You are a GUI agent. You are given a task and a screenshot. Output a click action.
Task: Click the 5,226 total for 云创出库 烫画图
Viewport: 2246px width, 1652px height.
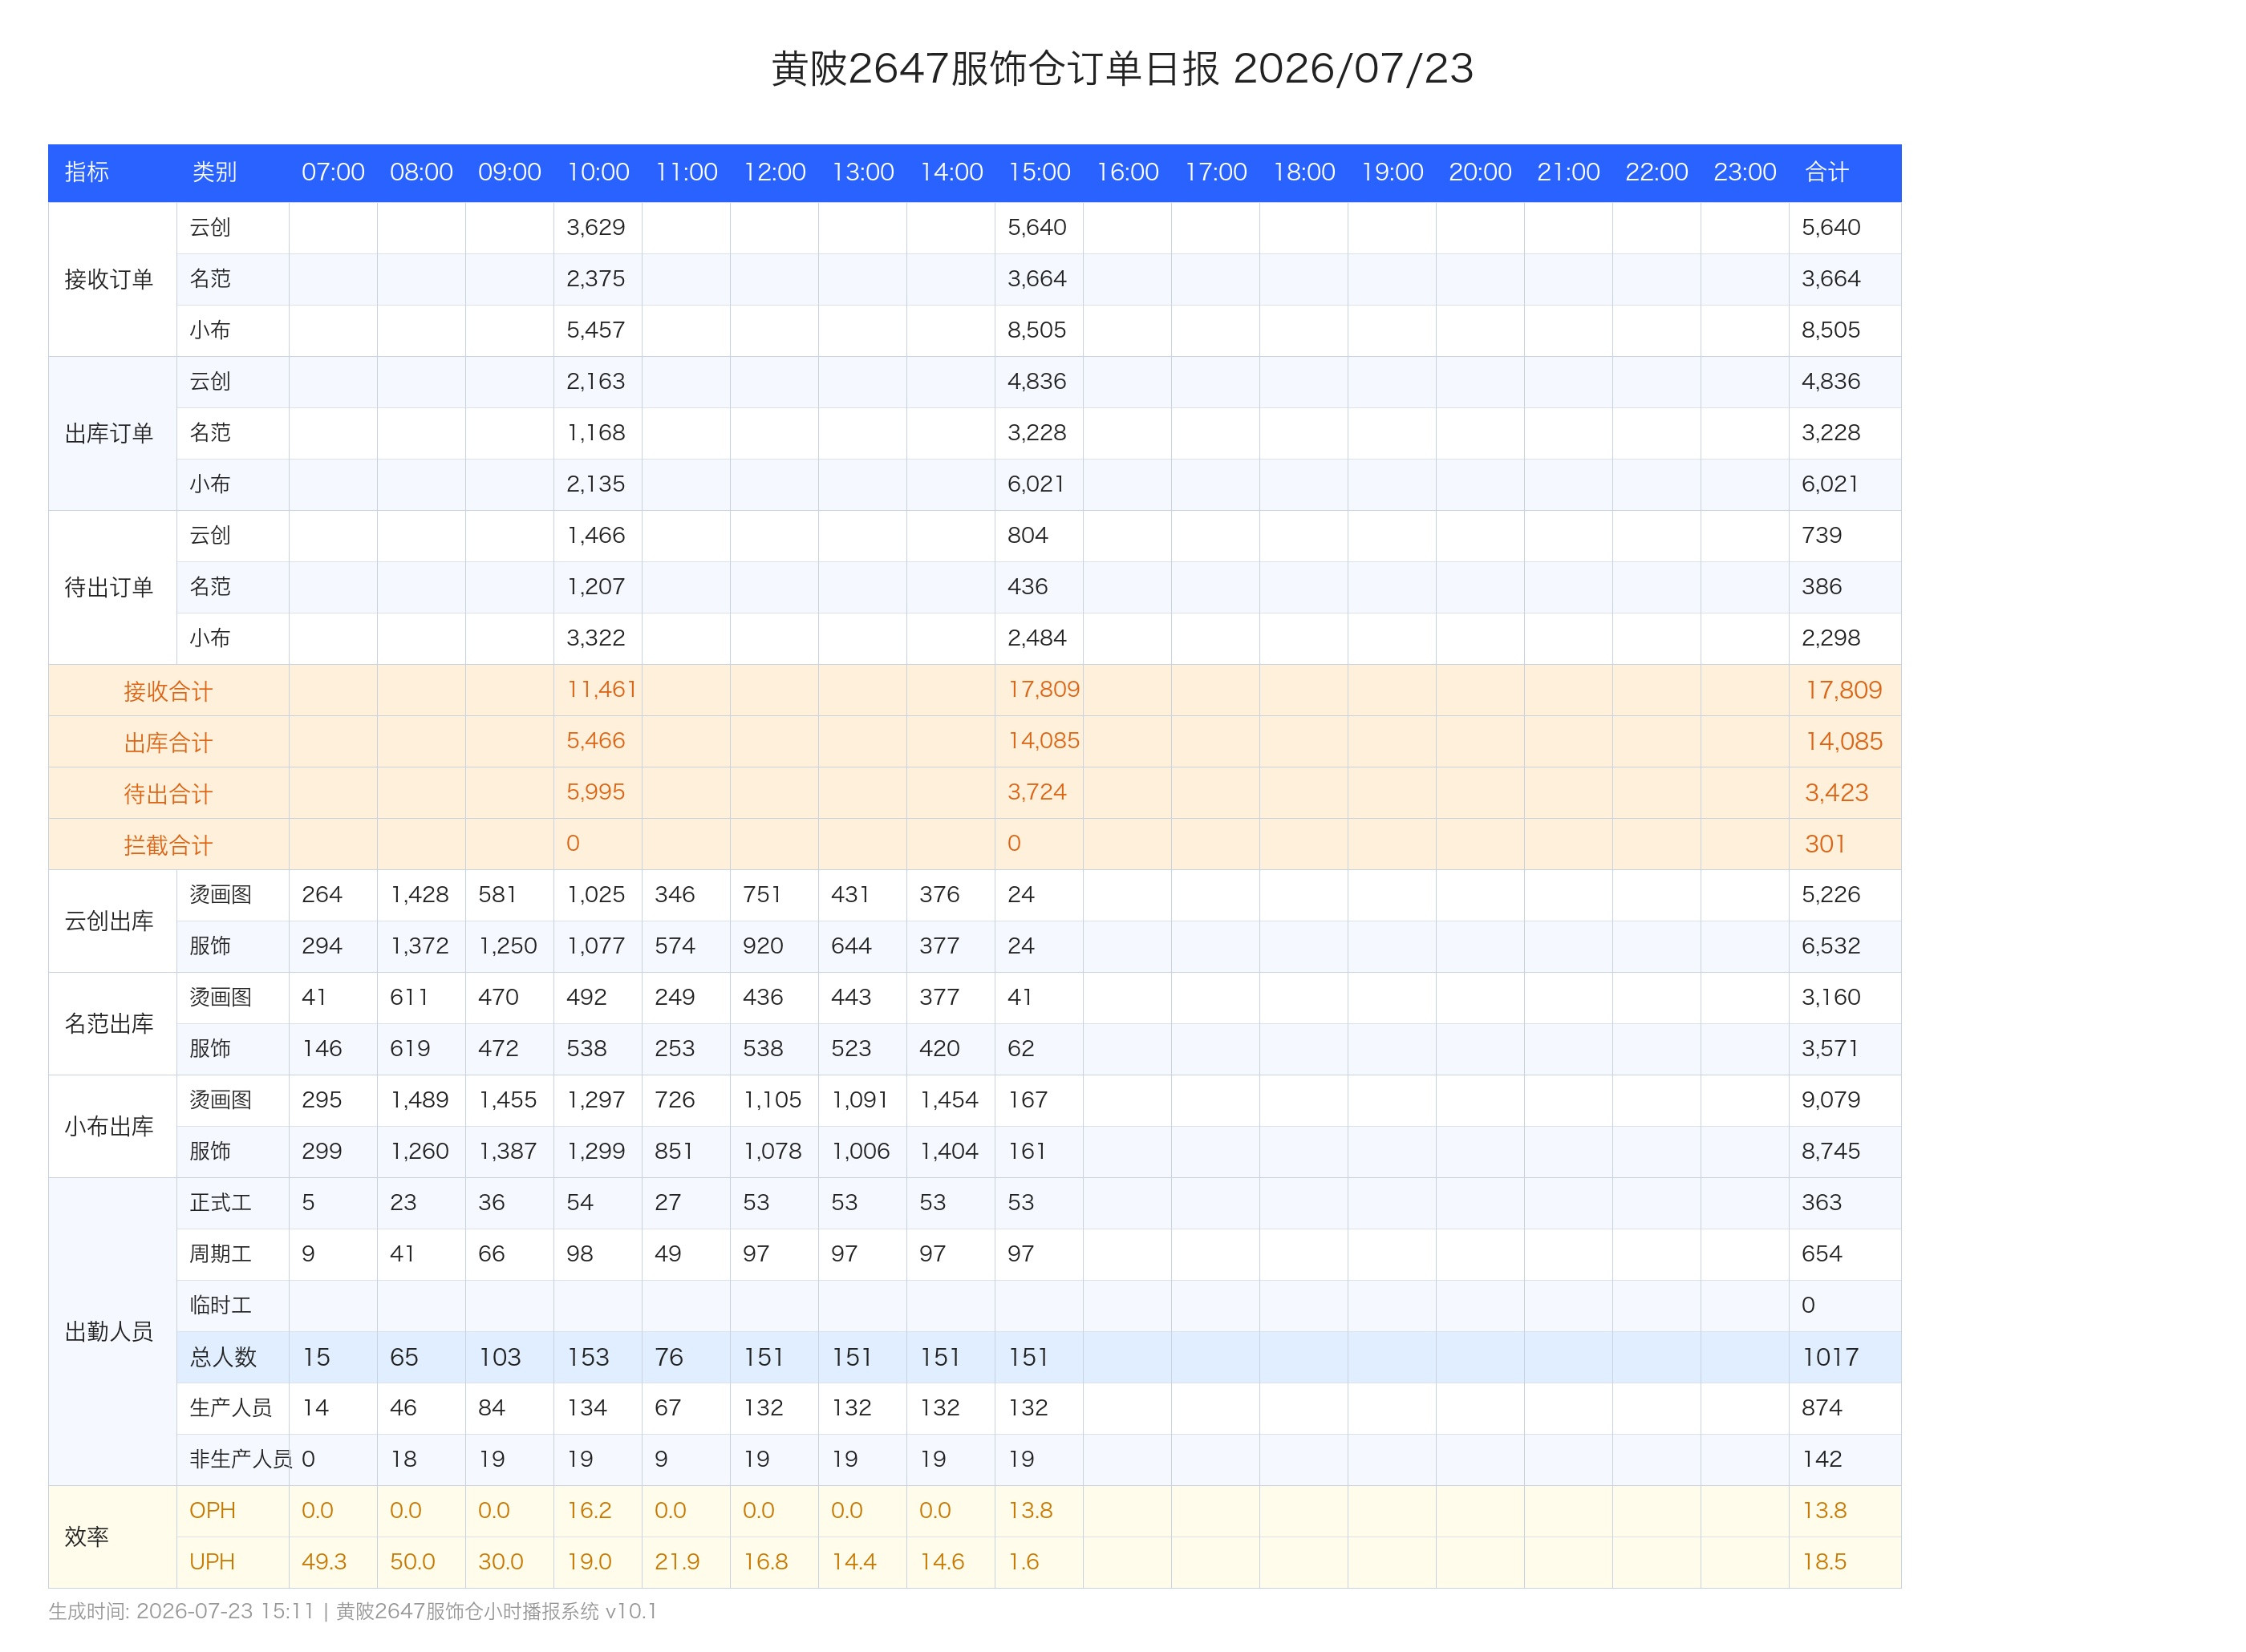1830,894
